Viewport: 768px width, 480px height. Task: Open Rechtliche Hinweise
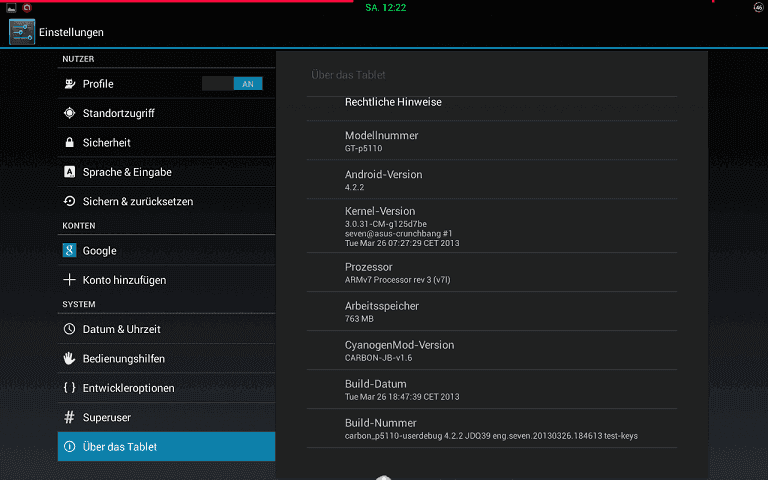pos(492,108)
